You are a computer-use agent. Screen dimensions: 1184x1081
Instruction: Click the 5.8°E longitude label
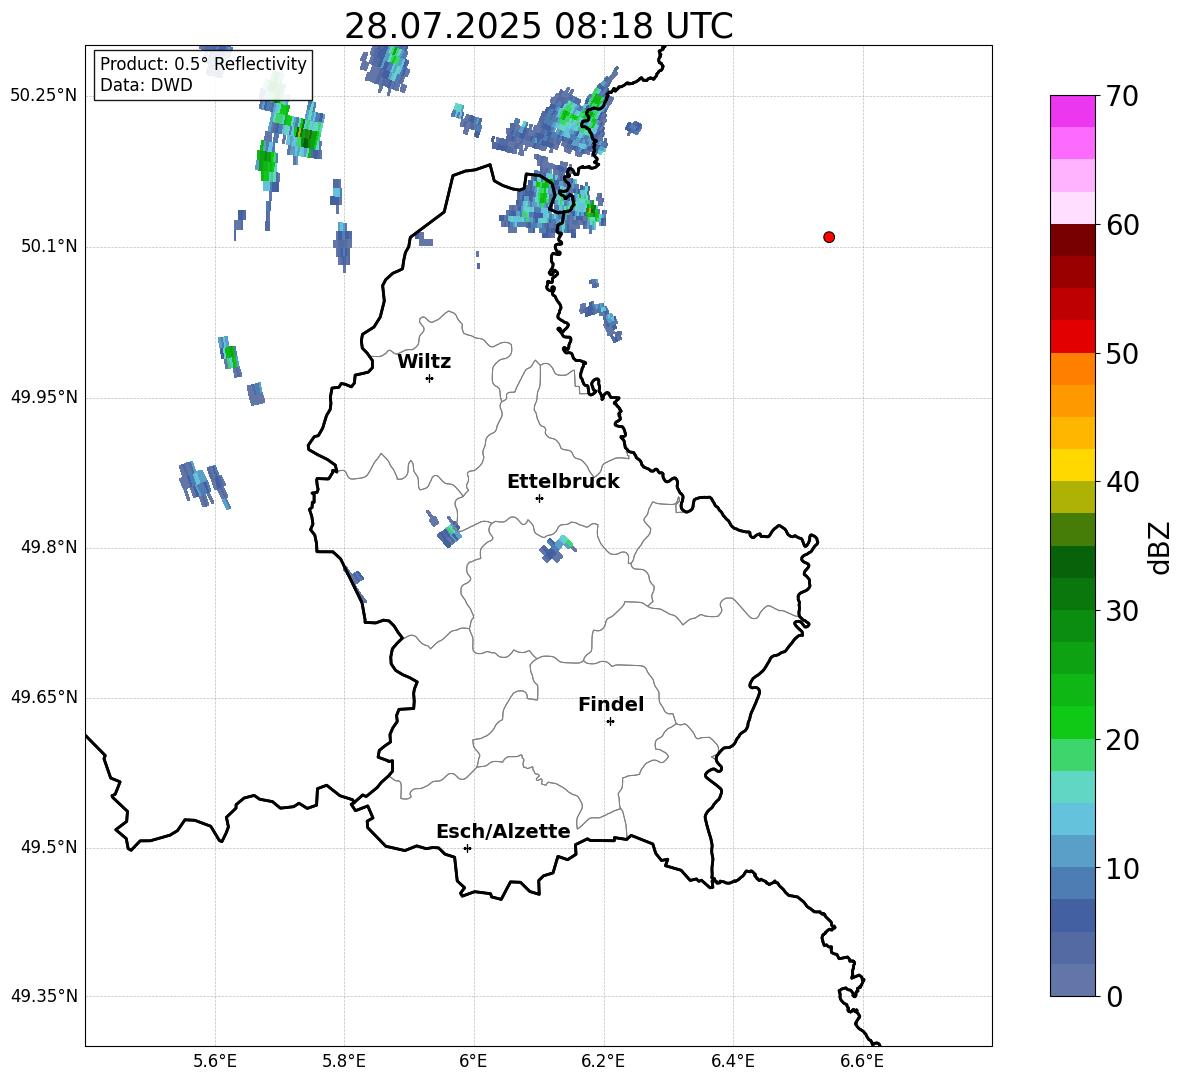(344, 1061)
